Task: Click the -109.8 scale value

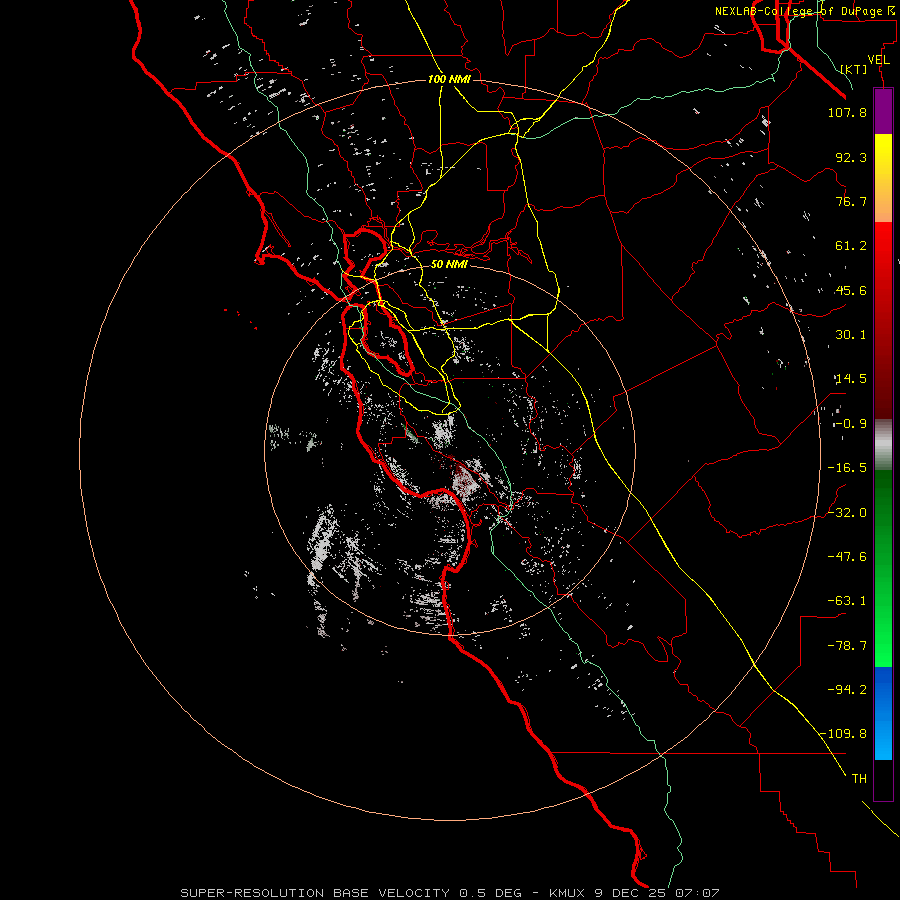Action: (x=843, y=734)
